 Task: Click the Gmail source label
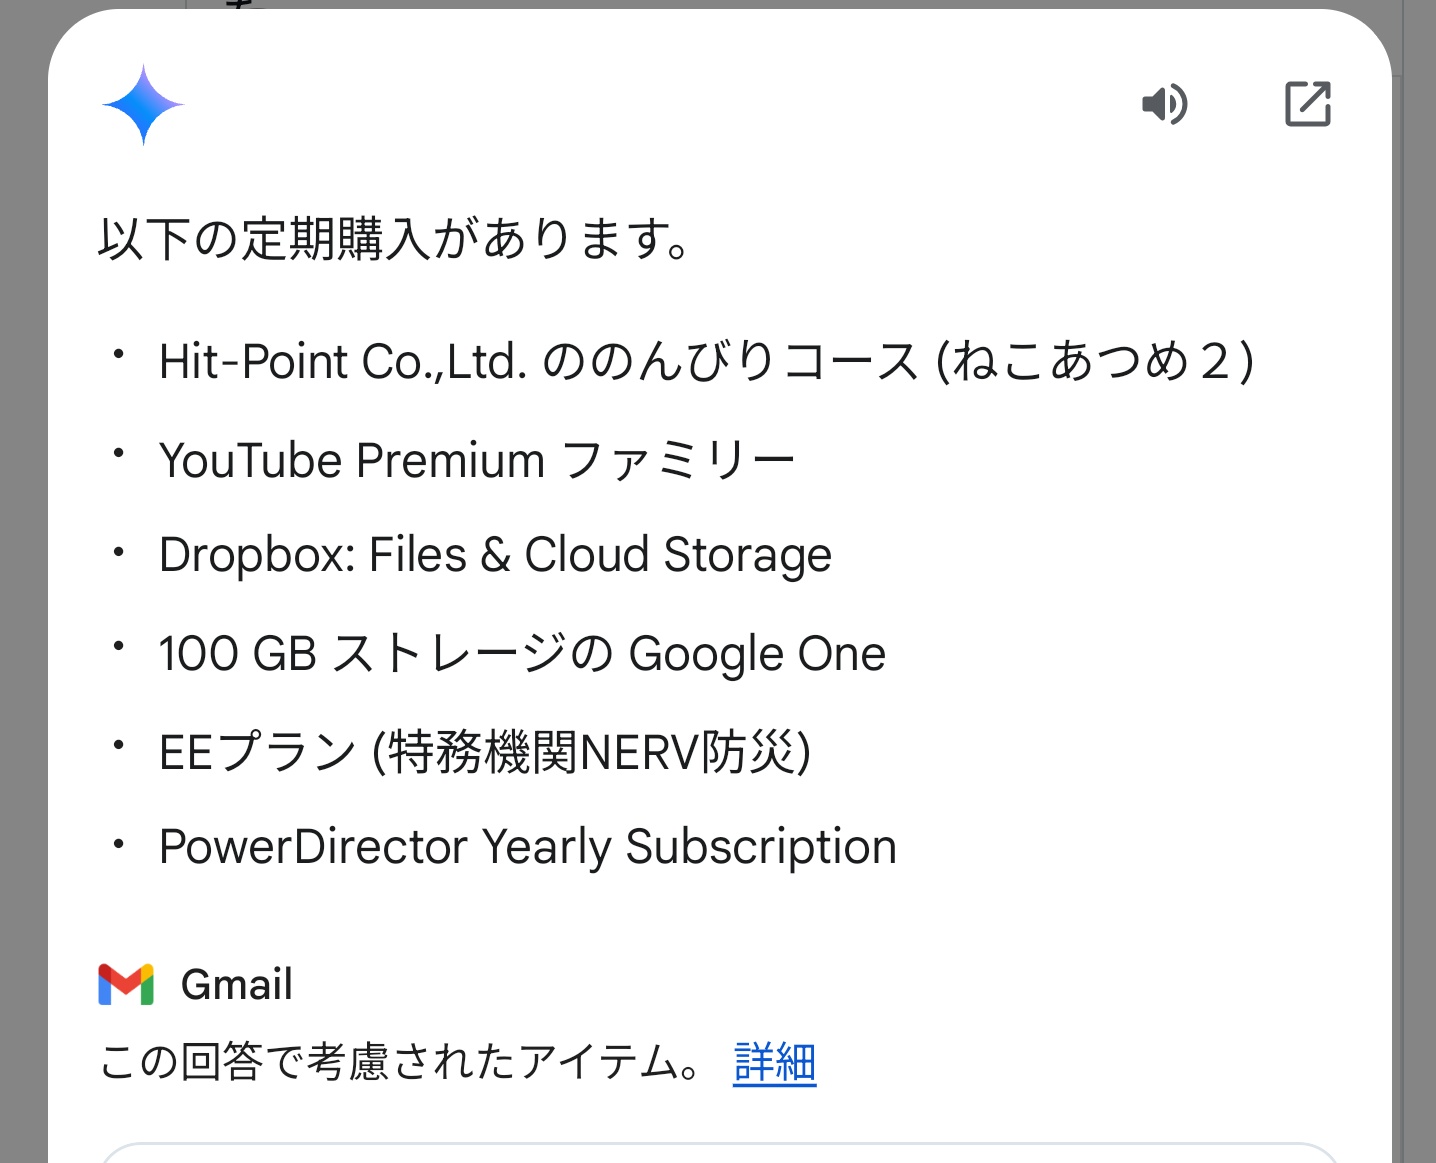click(237, 985)
